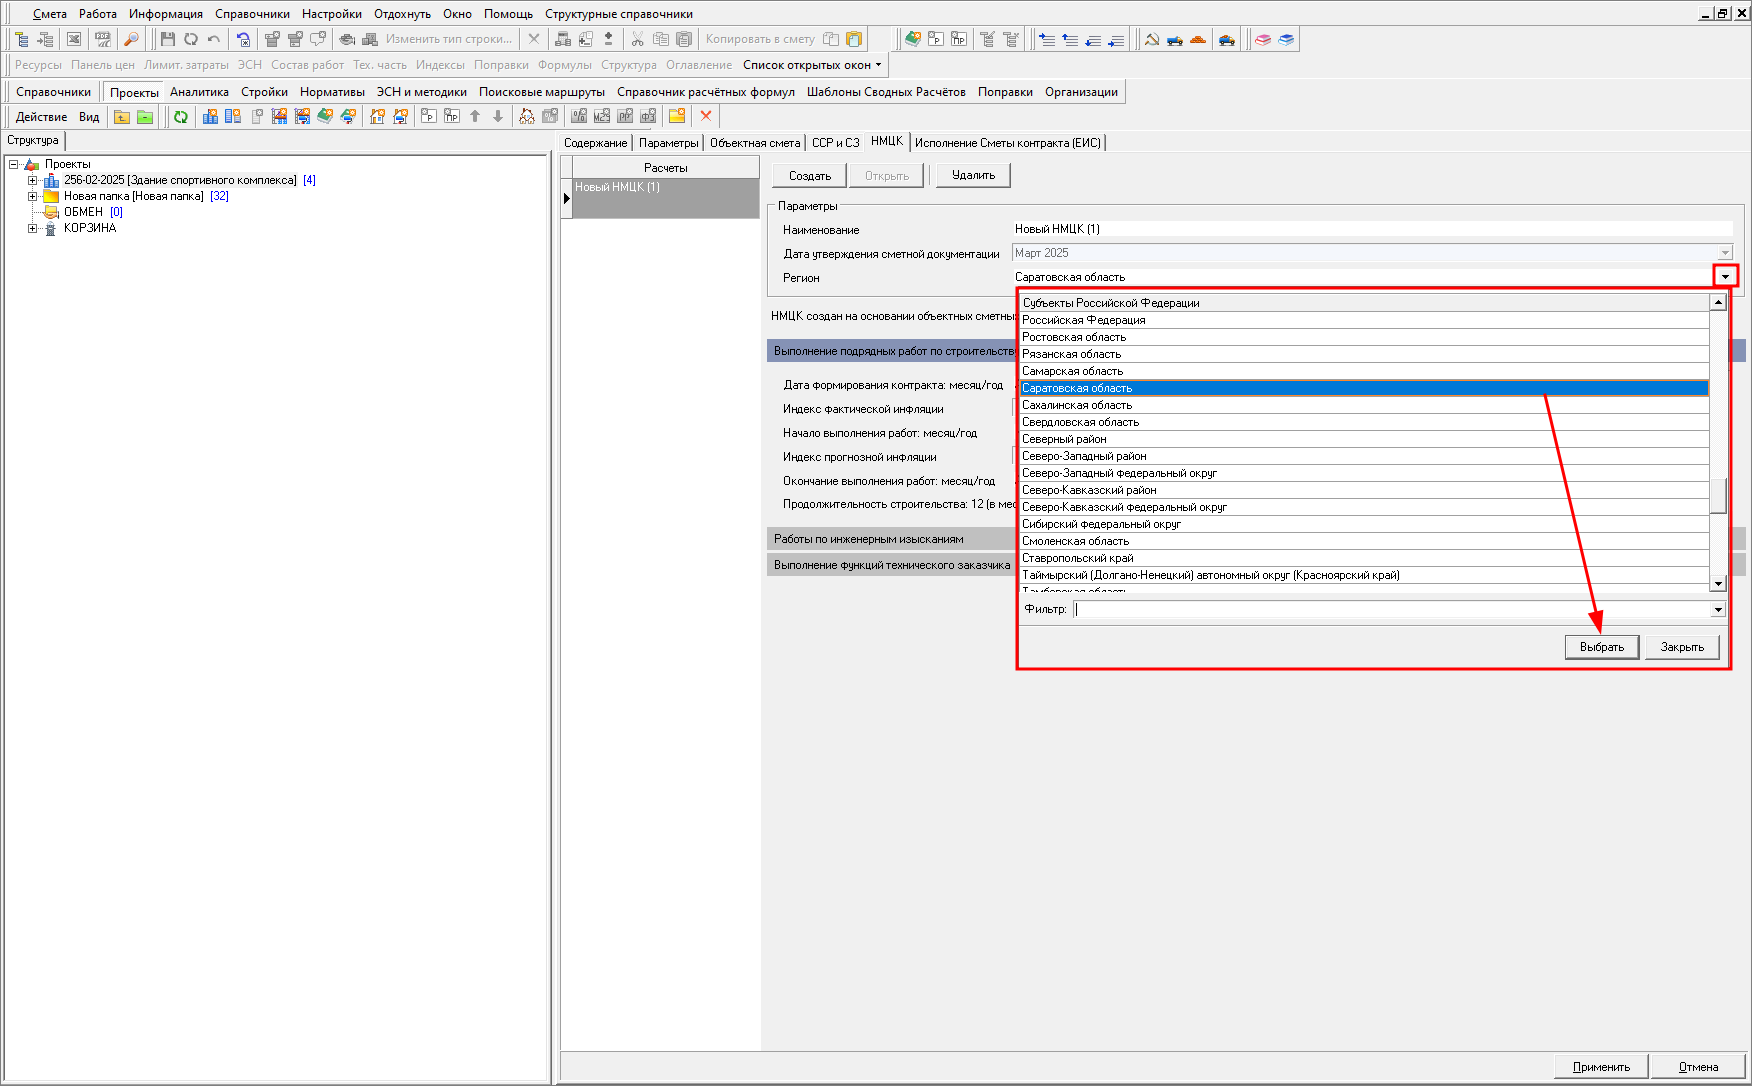Viewport: 1752px width, 1086px height.
Task: Switch to the Объектная смета tab
Action: click(x=755, y=143)
